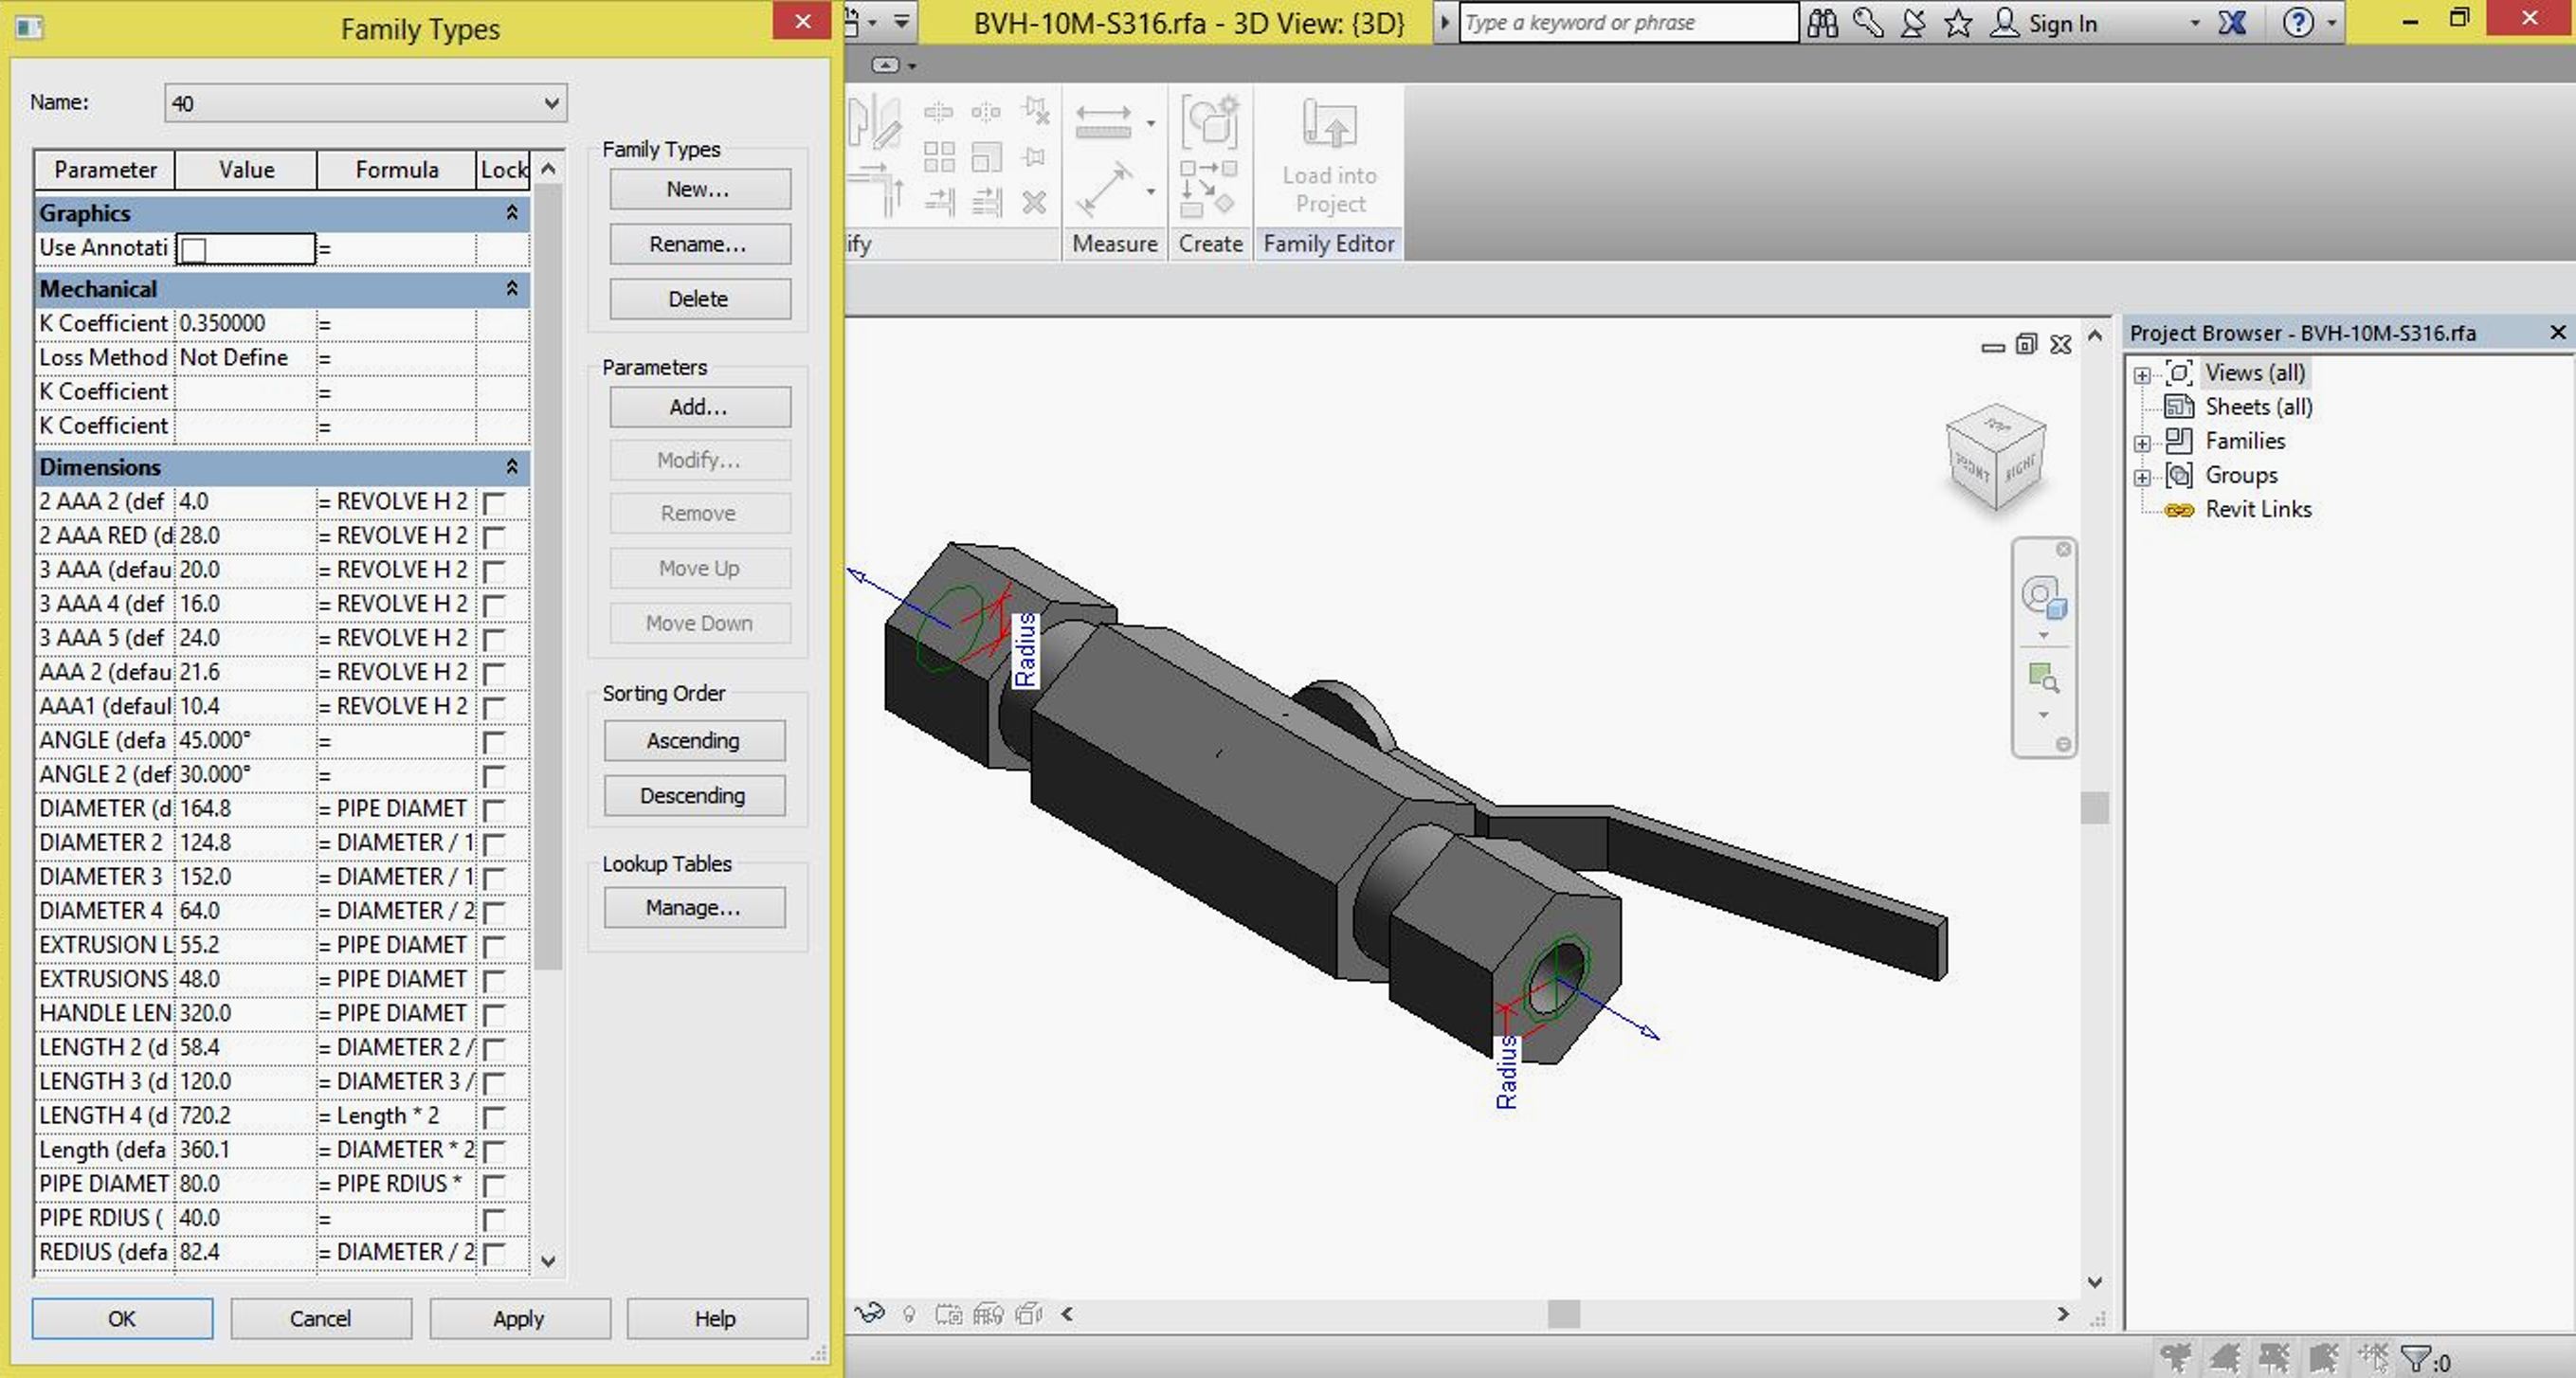
Task: Click the Manage... lookup tables button
Action: 693,908
